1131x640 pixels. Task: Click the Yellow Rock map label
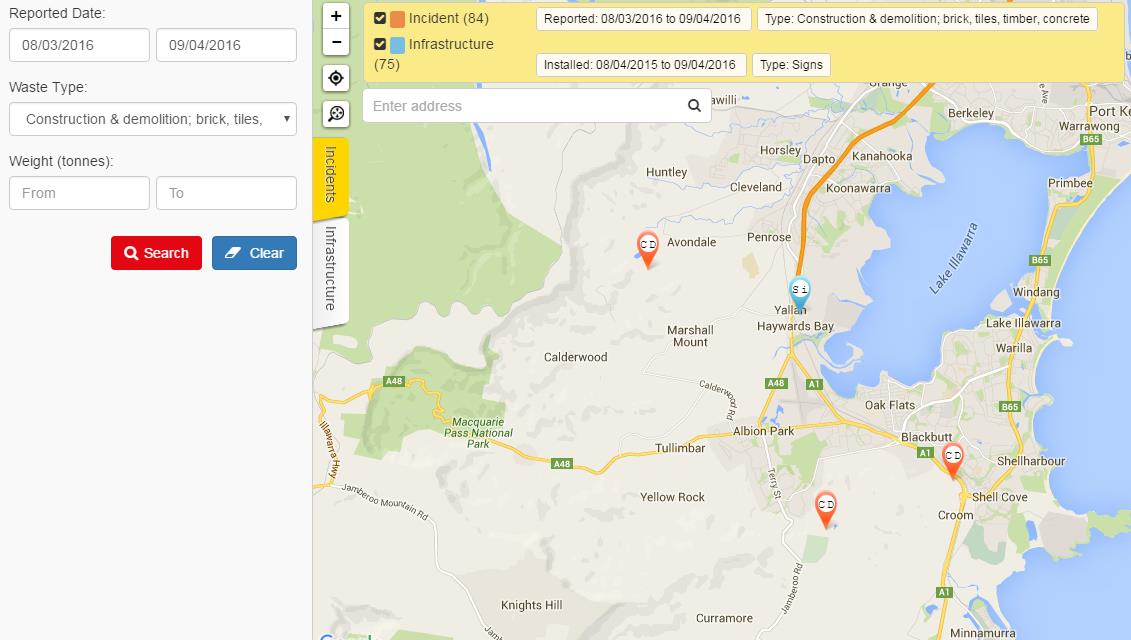(x=672, y=497)
